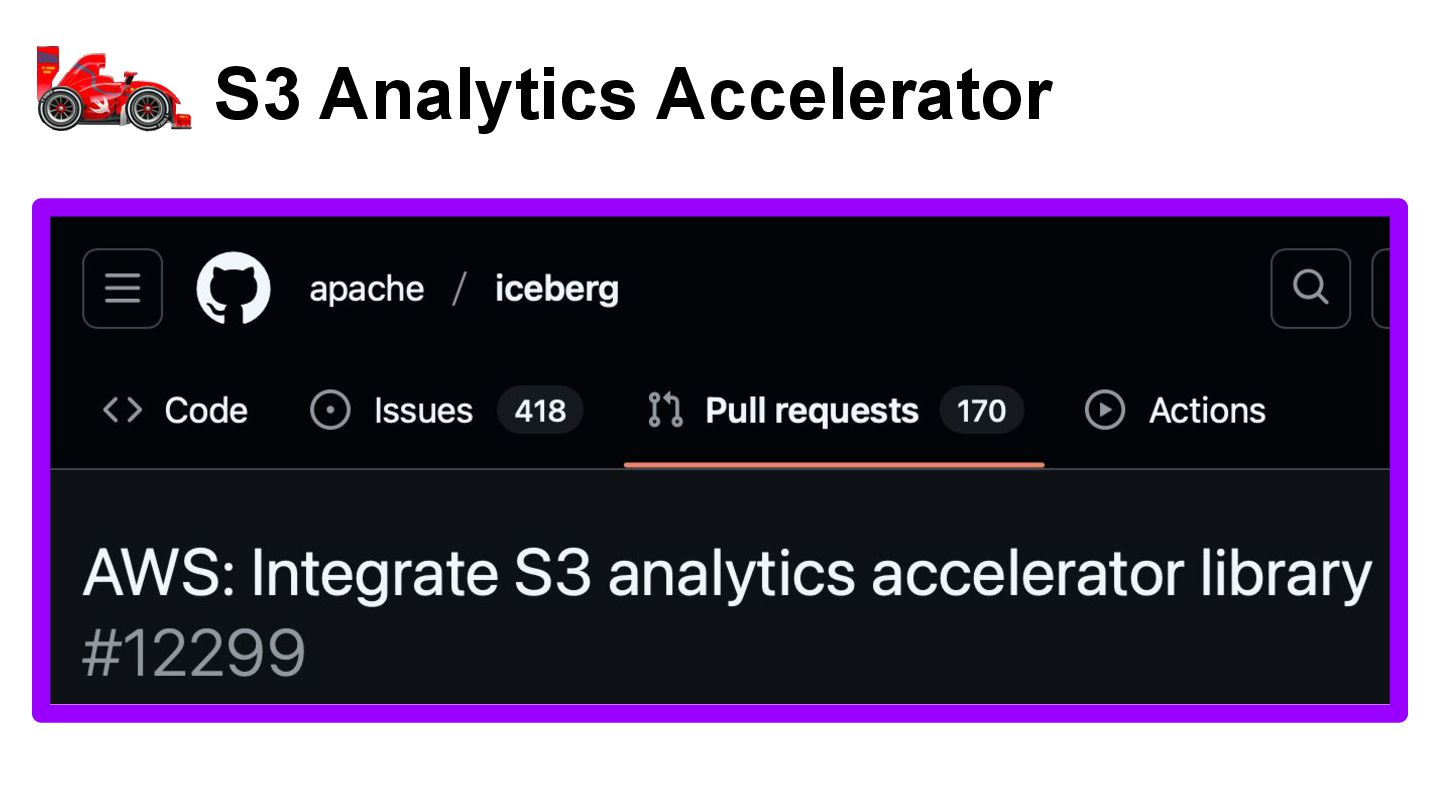This screenshot has width=1440, height=810.
Task: Open the hamburger navigation menu
Action: pyautogui.click(x=123, y=289)
